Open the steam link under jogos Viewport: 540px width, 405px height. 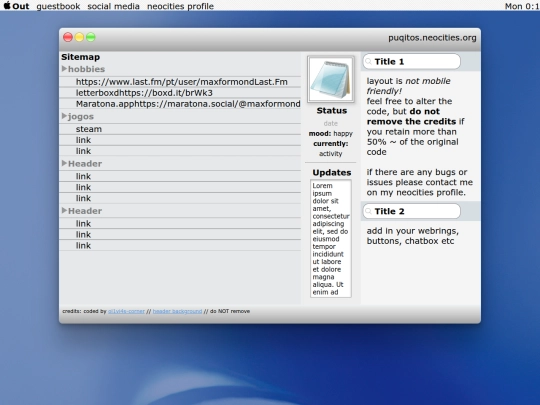click(x=89, y=129)
